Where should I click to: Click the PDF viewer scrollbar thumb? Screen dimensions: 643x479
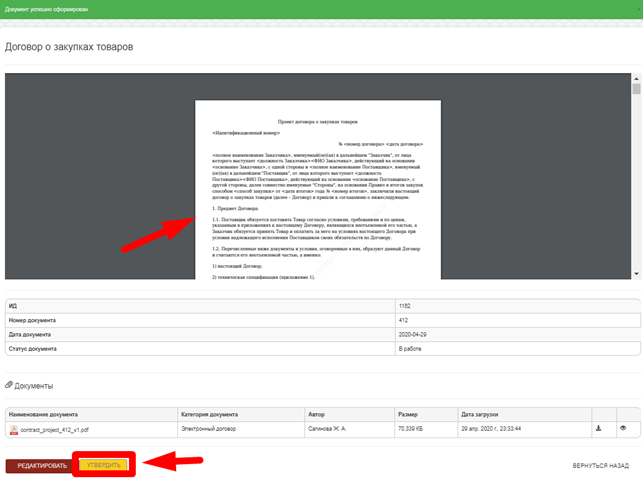point(636,90)
